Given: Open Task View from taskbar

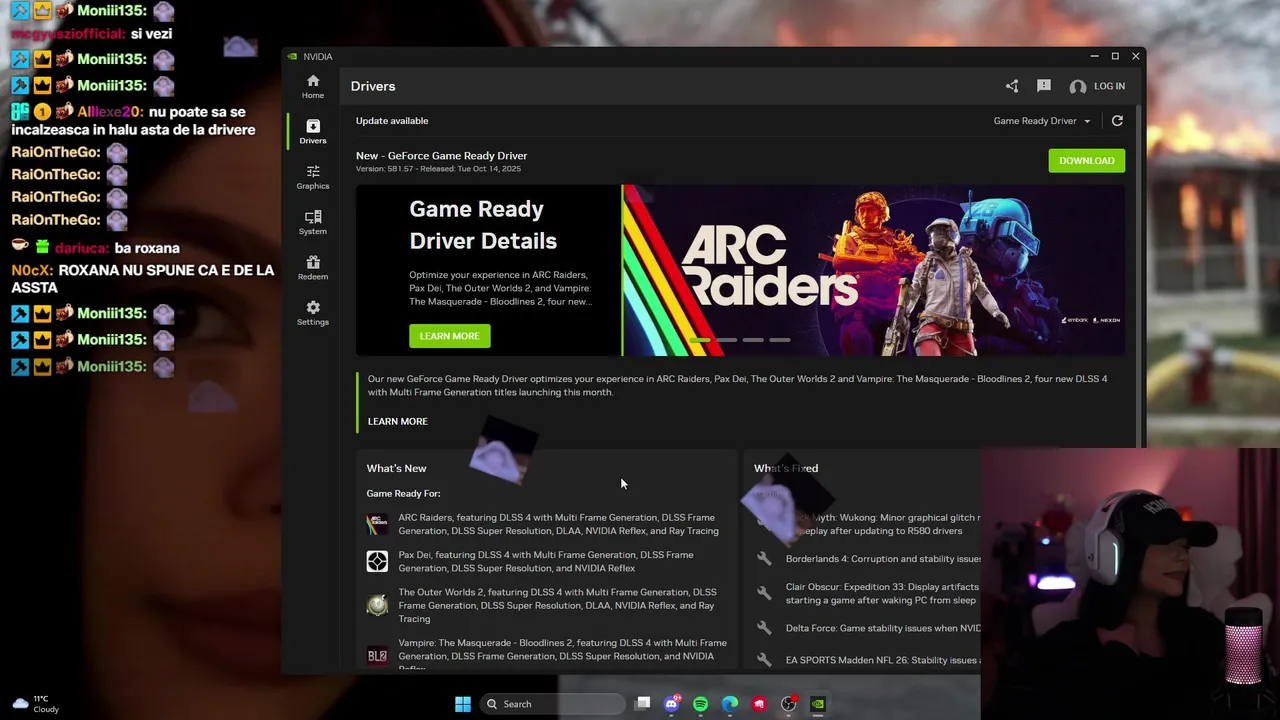Looking at the screenshot, I should point(643,704).
